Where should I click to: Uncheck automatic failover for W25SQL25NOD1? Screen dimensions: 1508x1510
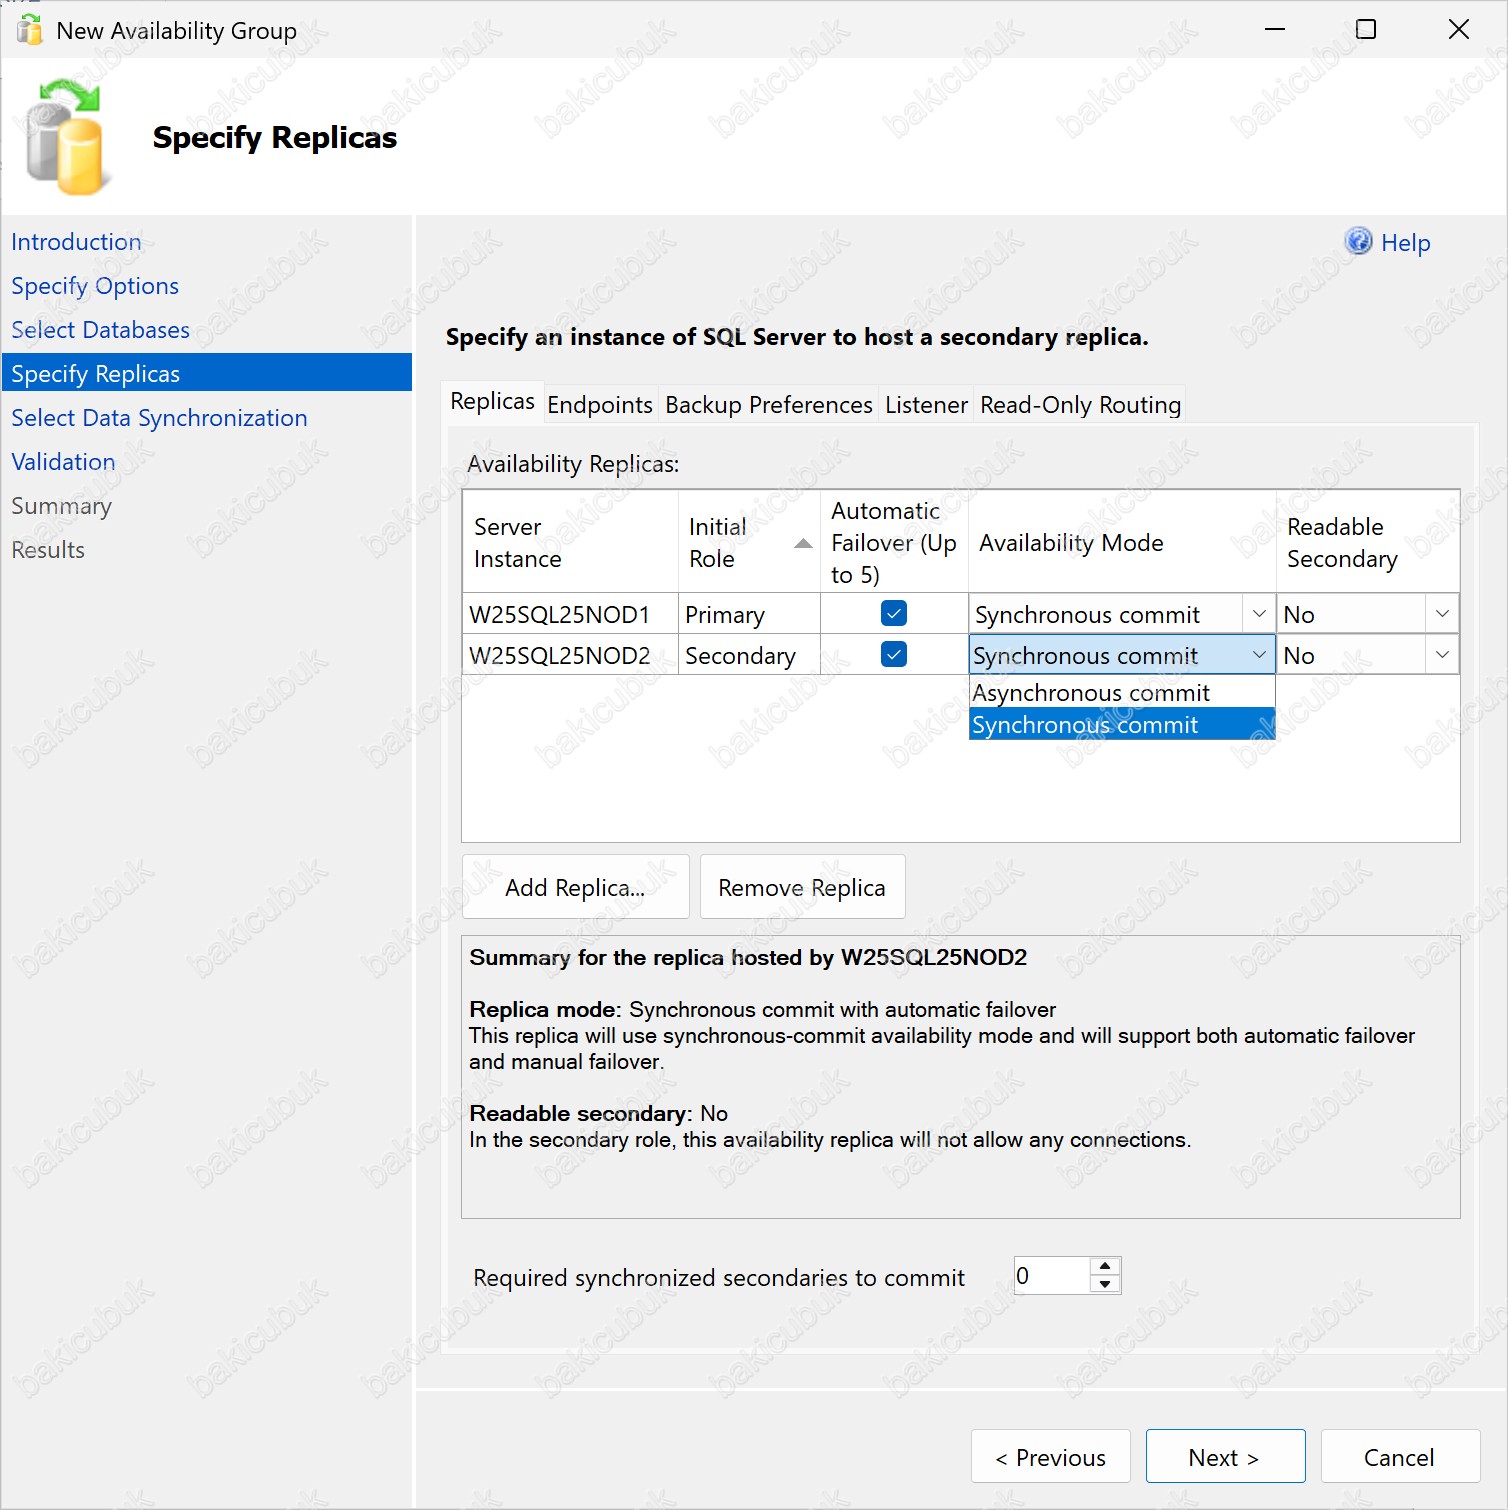(893, 613)
